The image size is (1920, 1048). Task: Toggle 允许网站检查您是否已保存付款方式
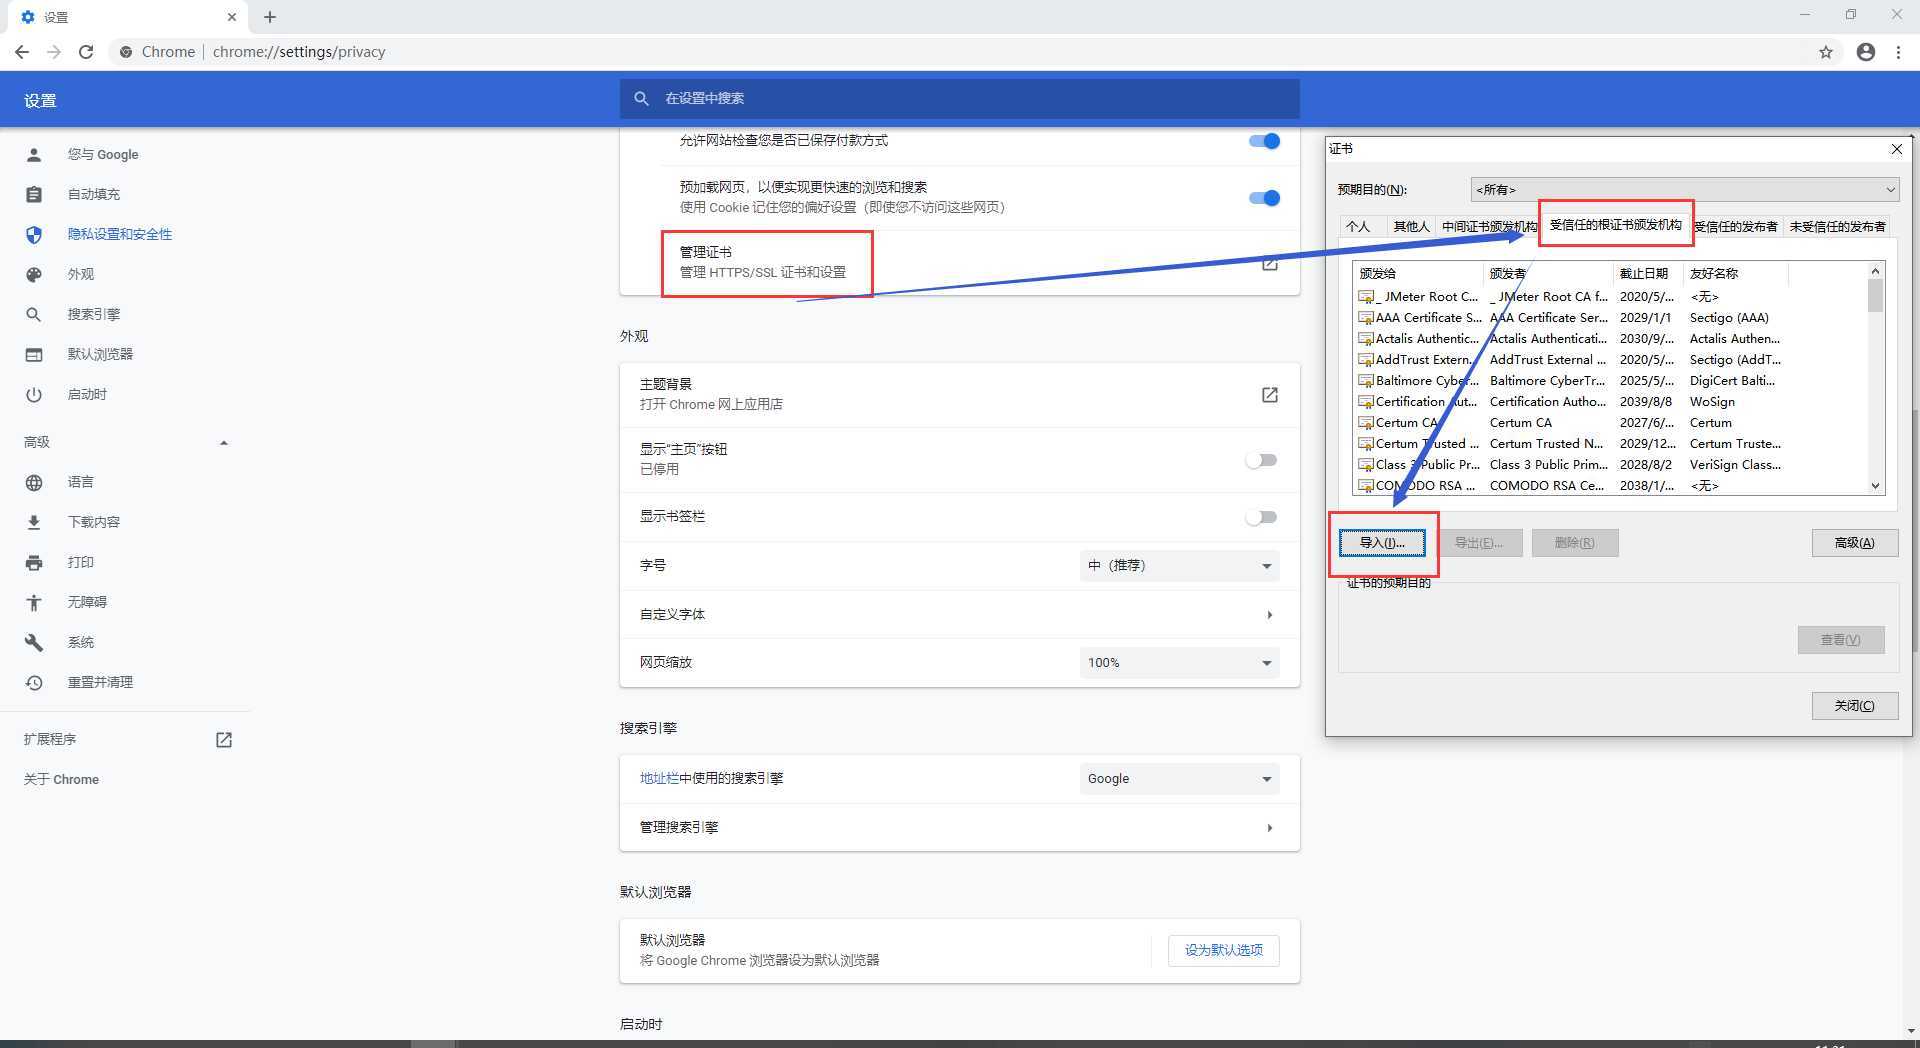point(1264,141)
